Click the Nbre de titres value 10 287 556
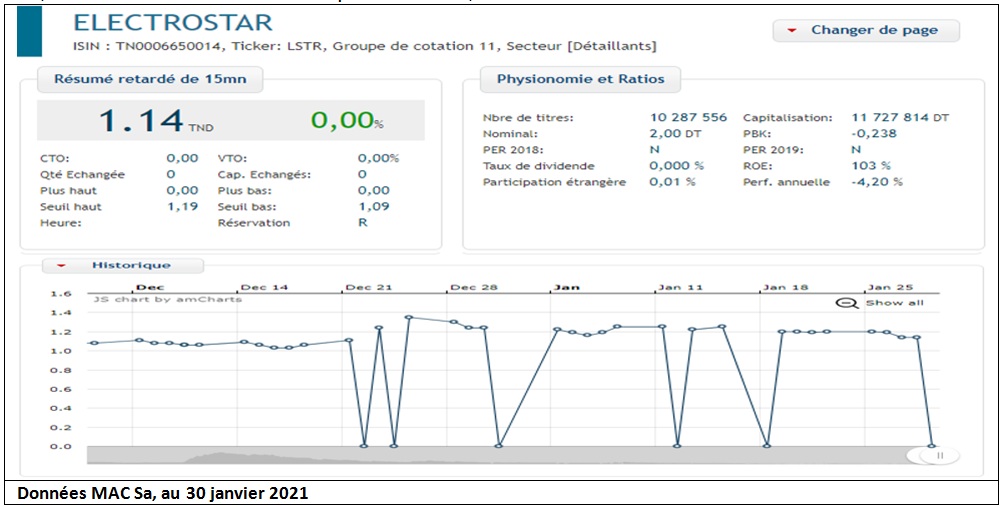1004x507 pixels. point(688,117)
